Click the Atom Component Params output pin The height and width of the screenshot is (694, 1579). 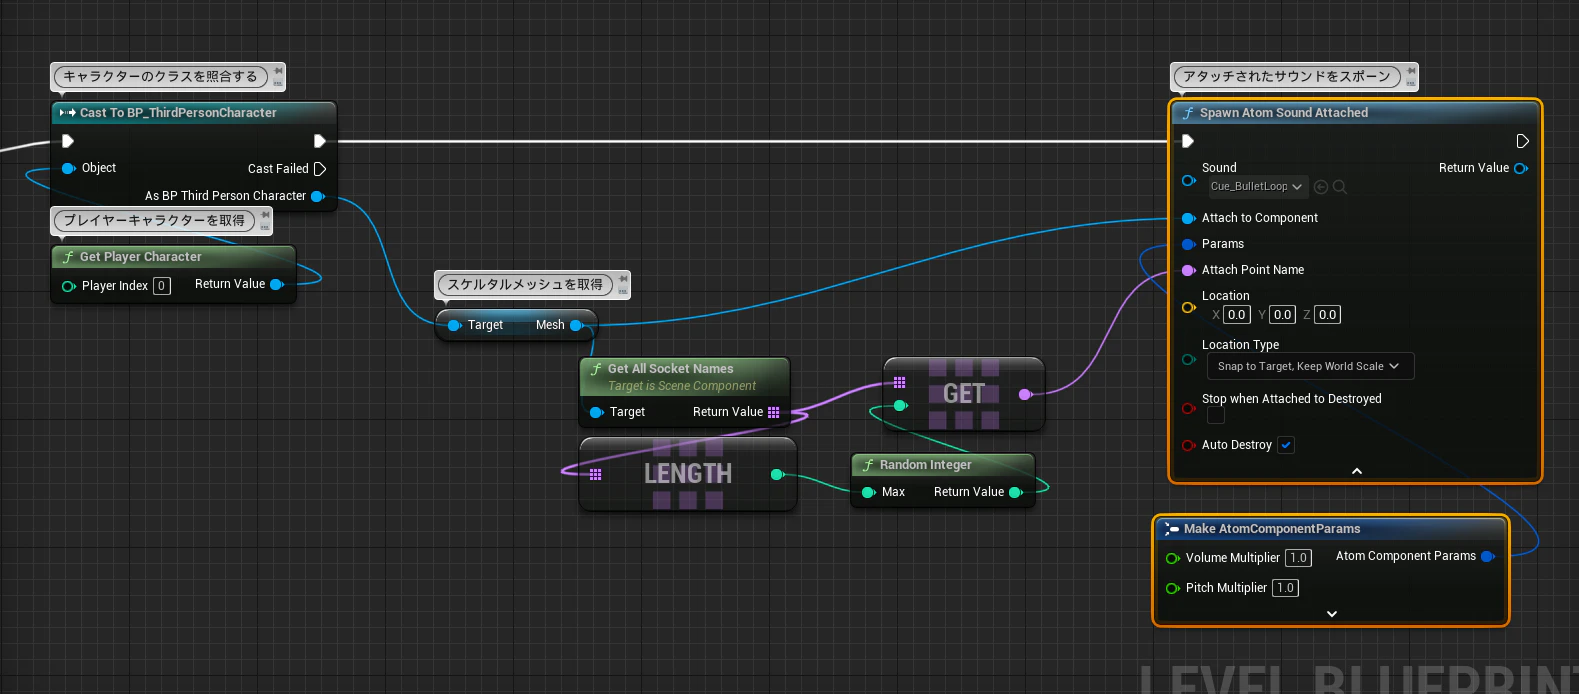coord(1488,556)
